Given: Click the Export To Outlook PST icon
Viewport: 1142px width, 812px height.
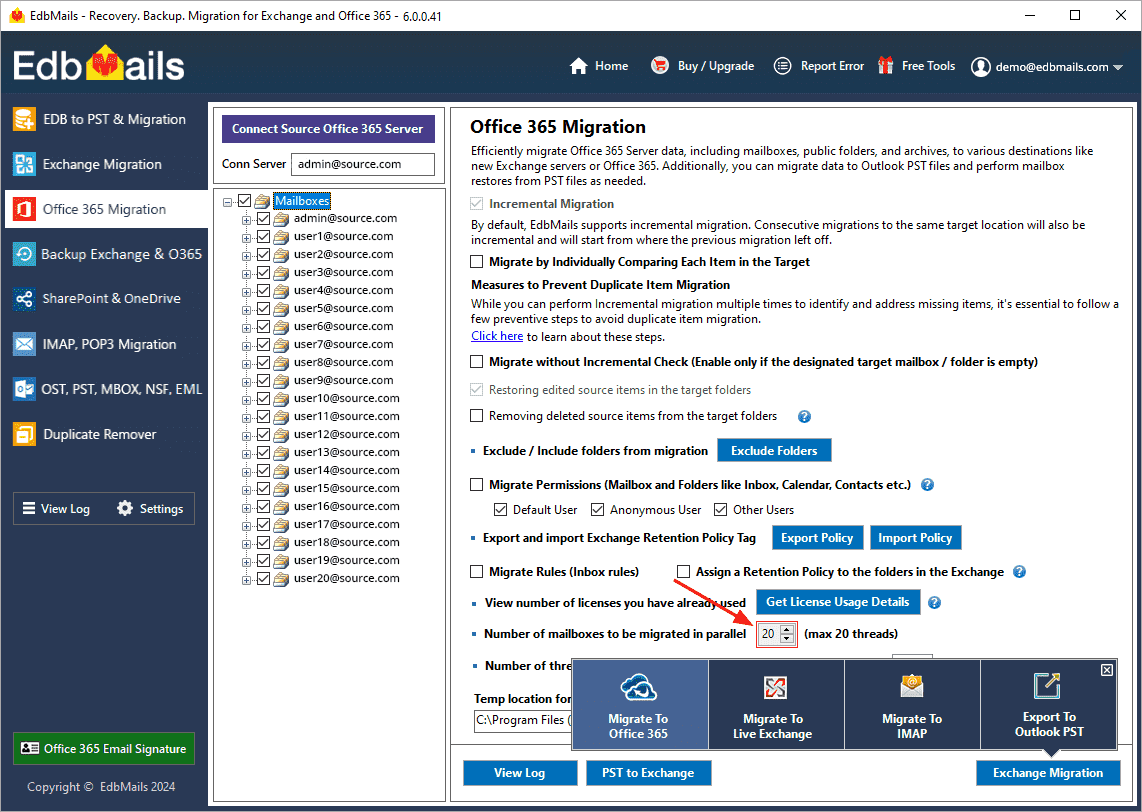Looking at the screenshot, I should click(1047, 685).
